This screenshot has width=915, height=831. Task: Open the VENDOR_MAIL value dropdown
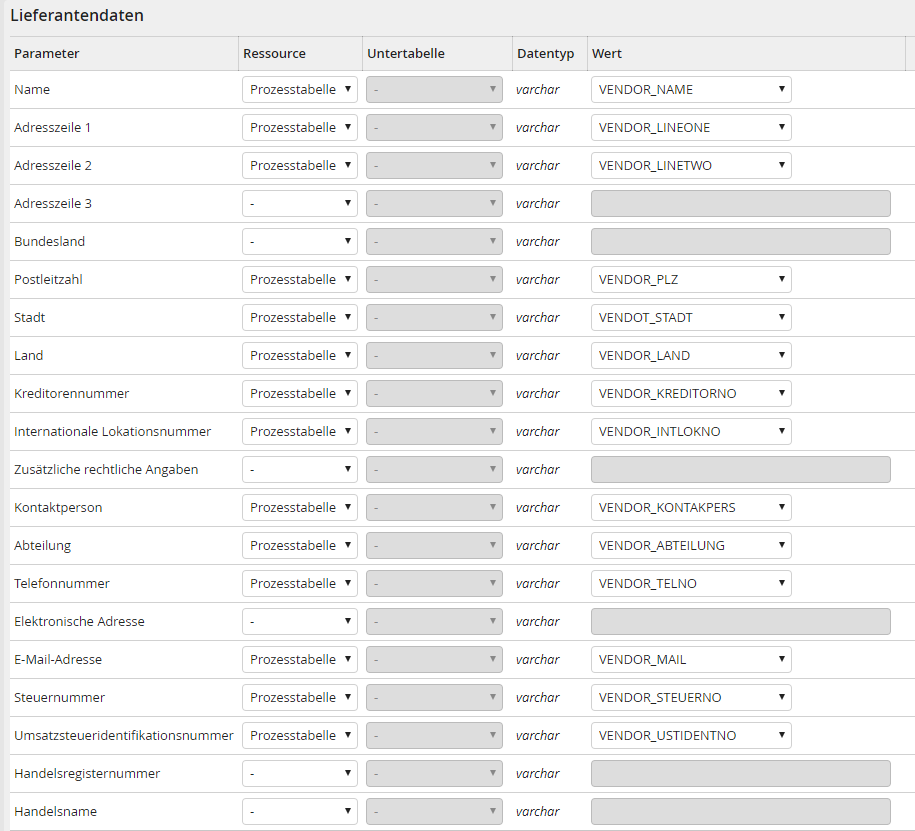pyautogui.click(x=691, y=659)
